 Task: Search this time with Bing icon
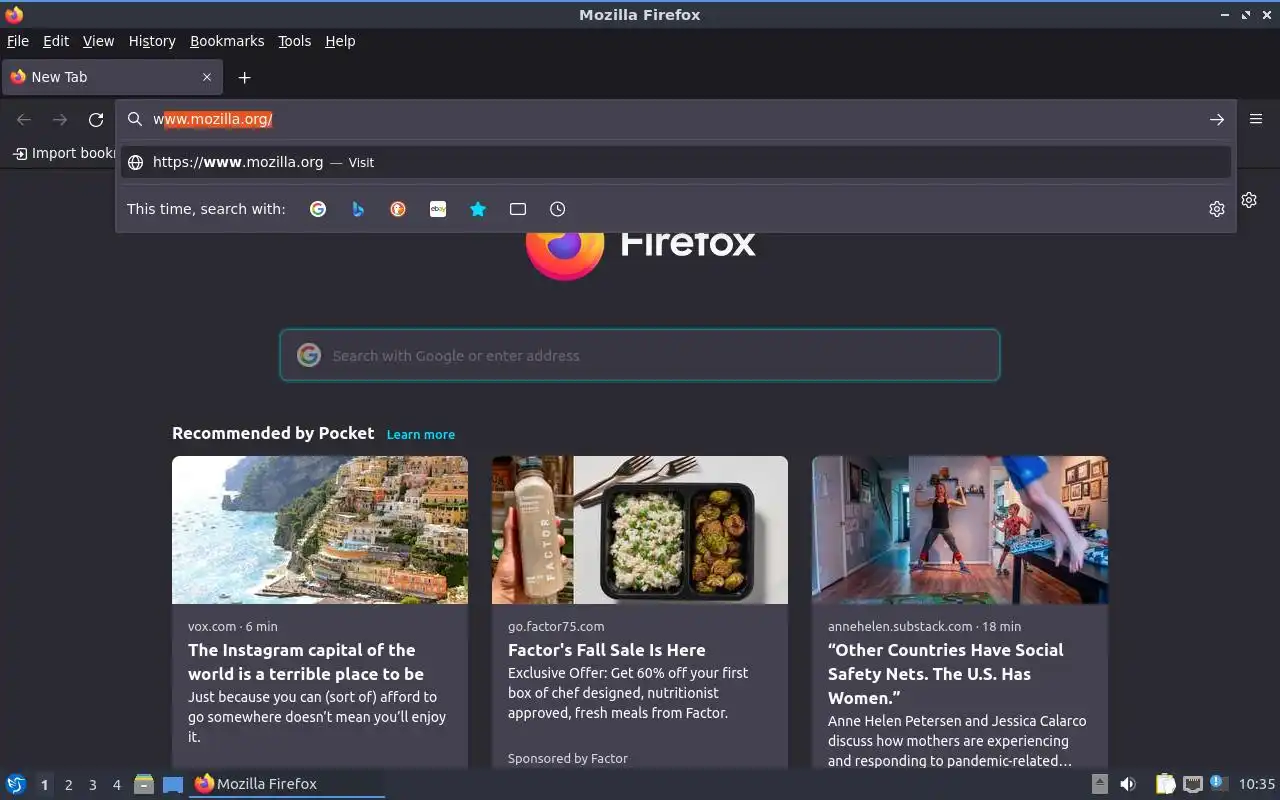click(358, 209)
